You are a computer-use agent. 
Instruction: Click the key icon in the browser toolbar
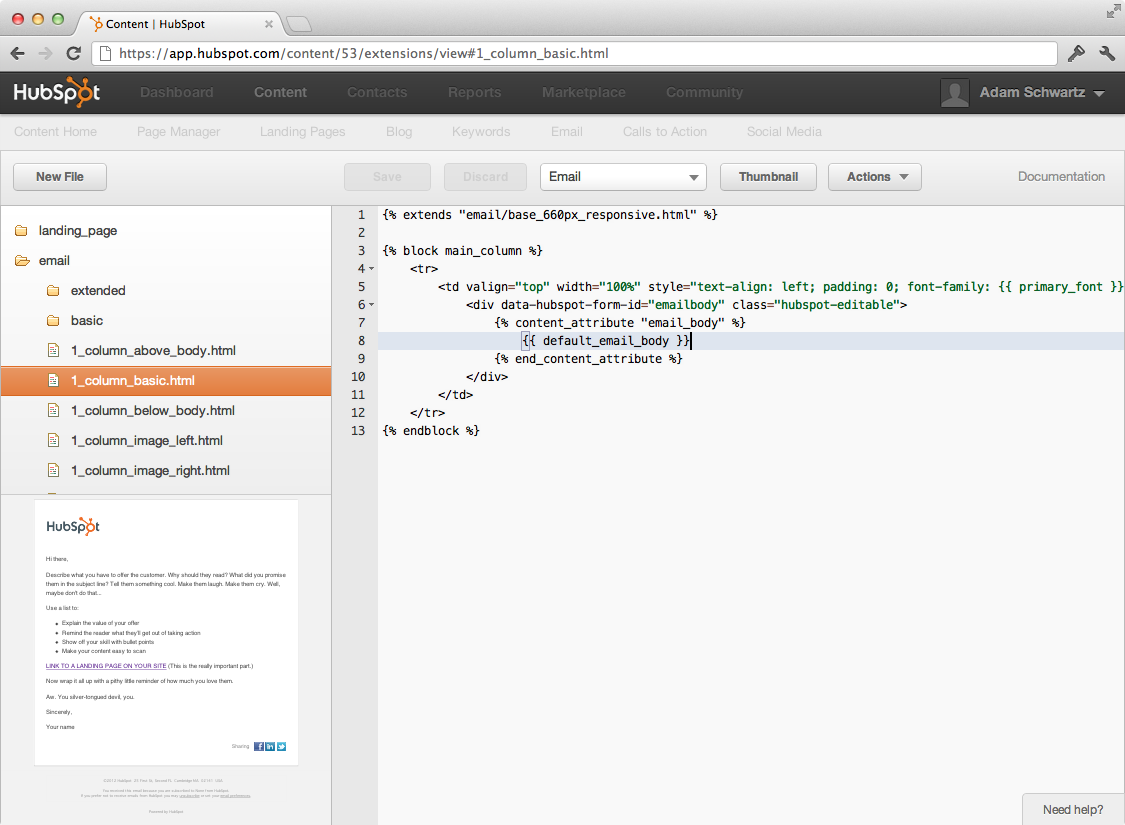coord(1076,53)
